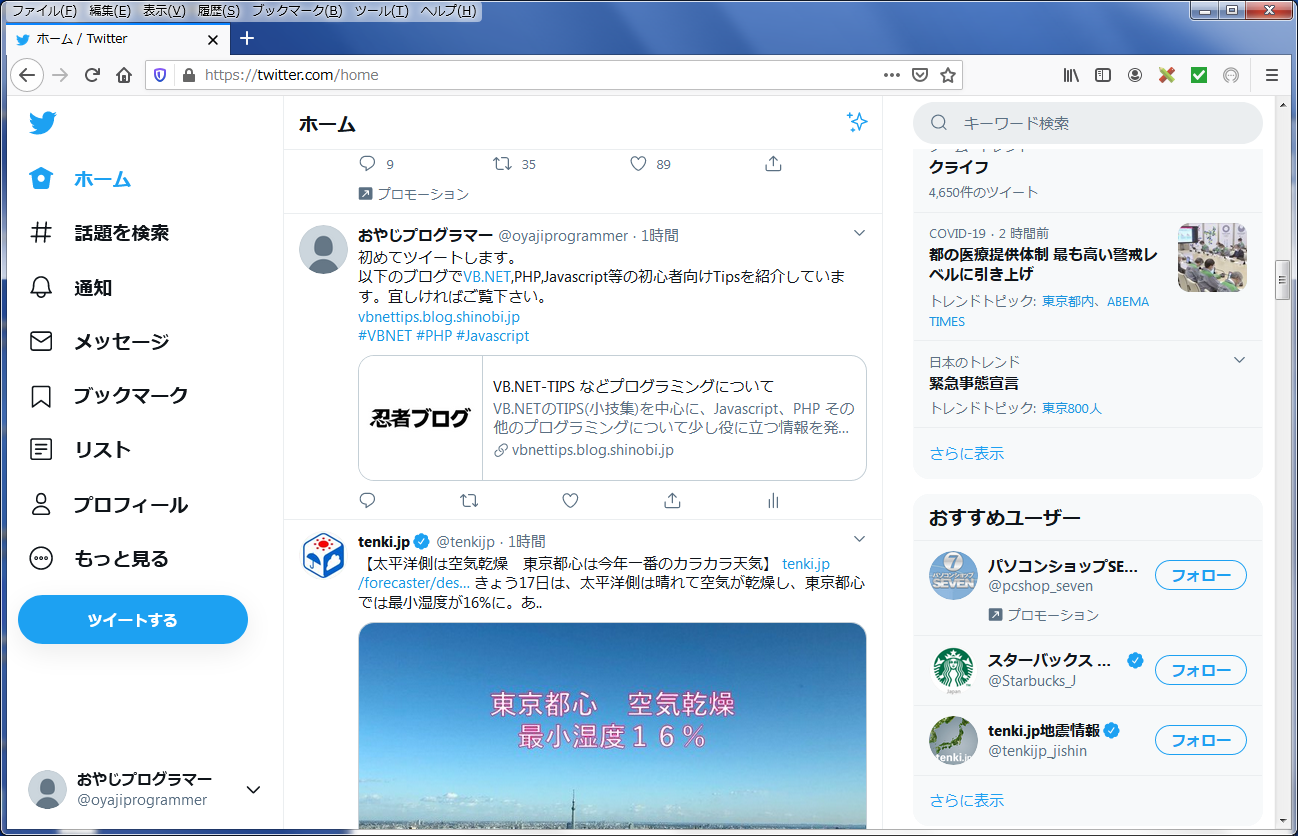
Task: Open メッセージ messages page
Action: 98,341
